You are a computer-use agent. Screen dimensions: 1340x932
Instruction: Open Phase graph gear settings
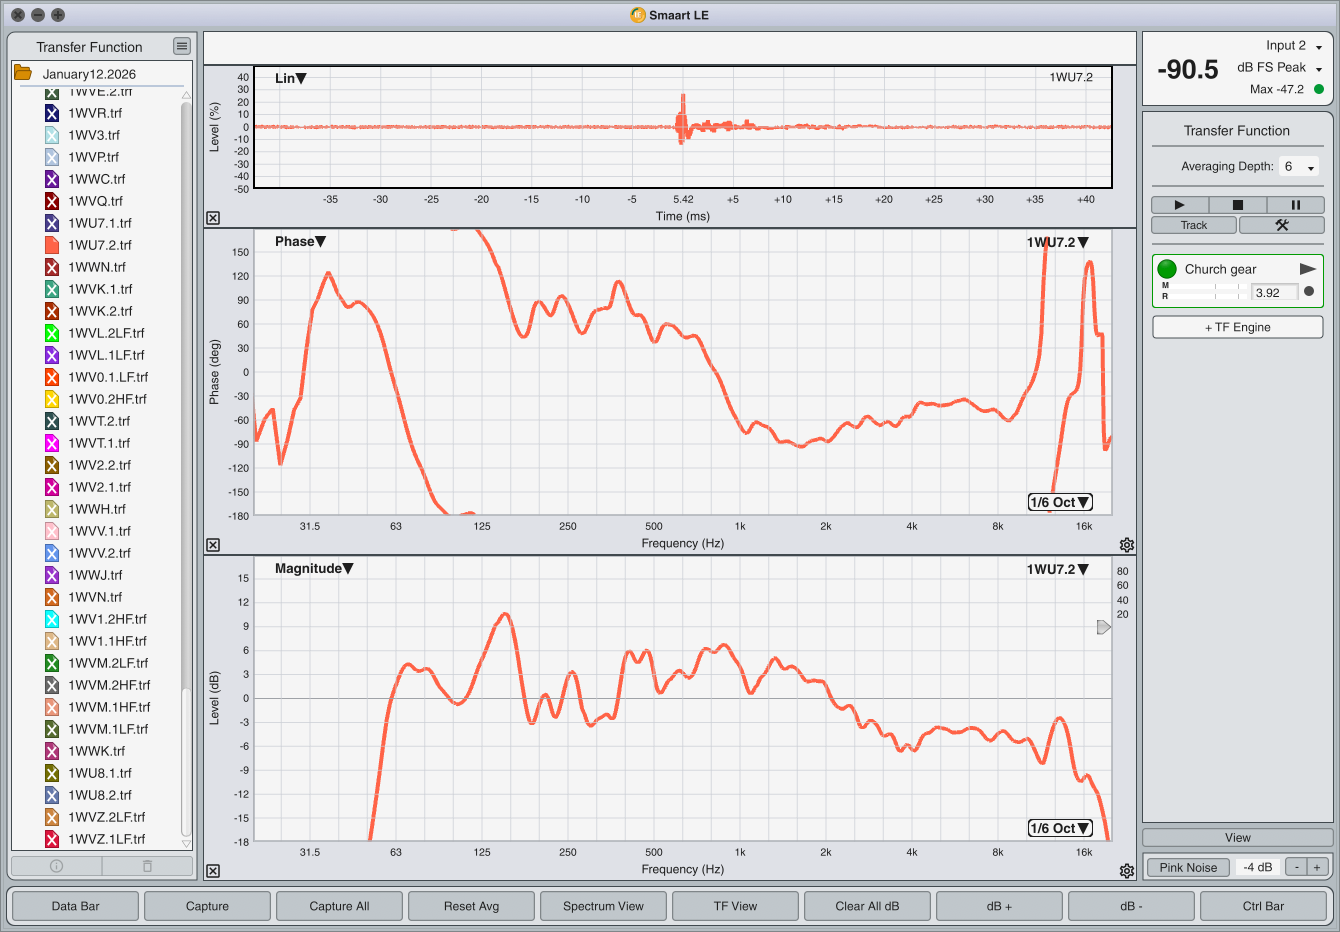click(1127, 545)
